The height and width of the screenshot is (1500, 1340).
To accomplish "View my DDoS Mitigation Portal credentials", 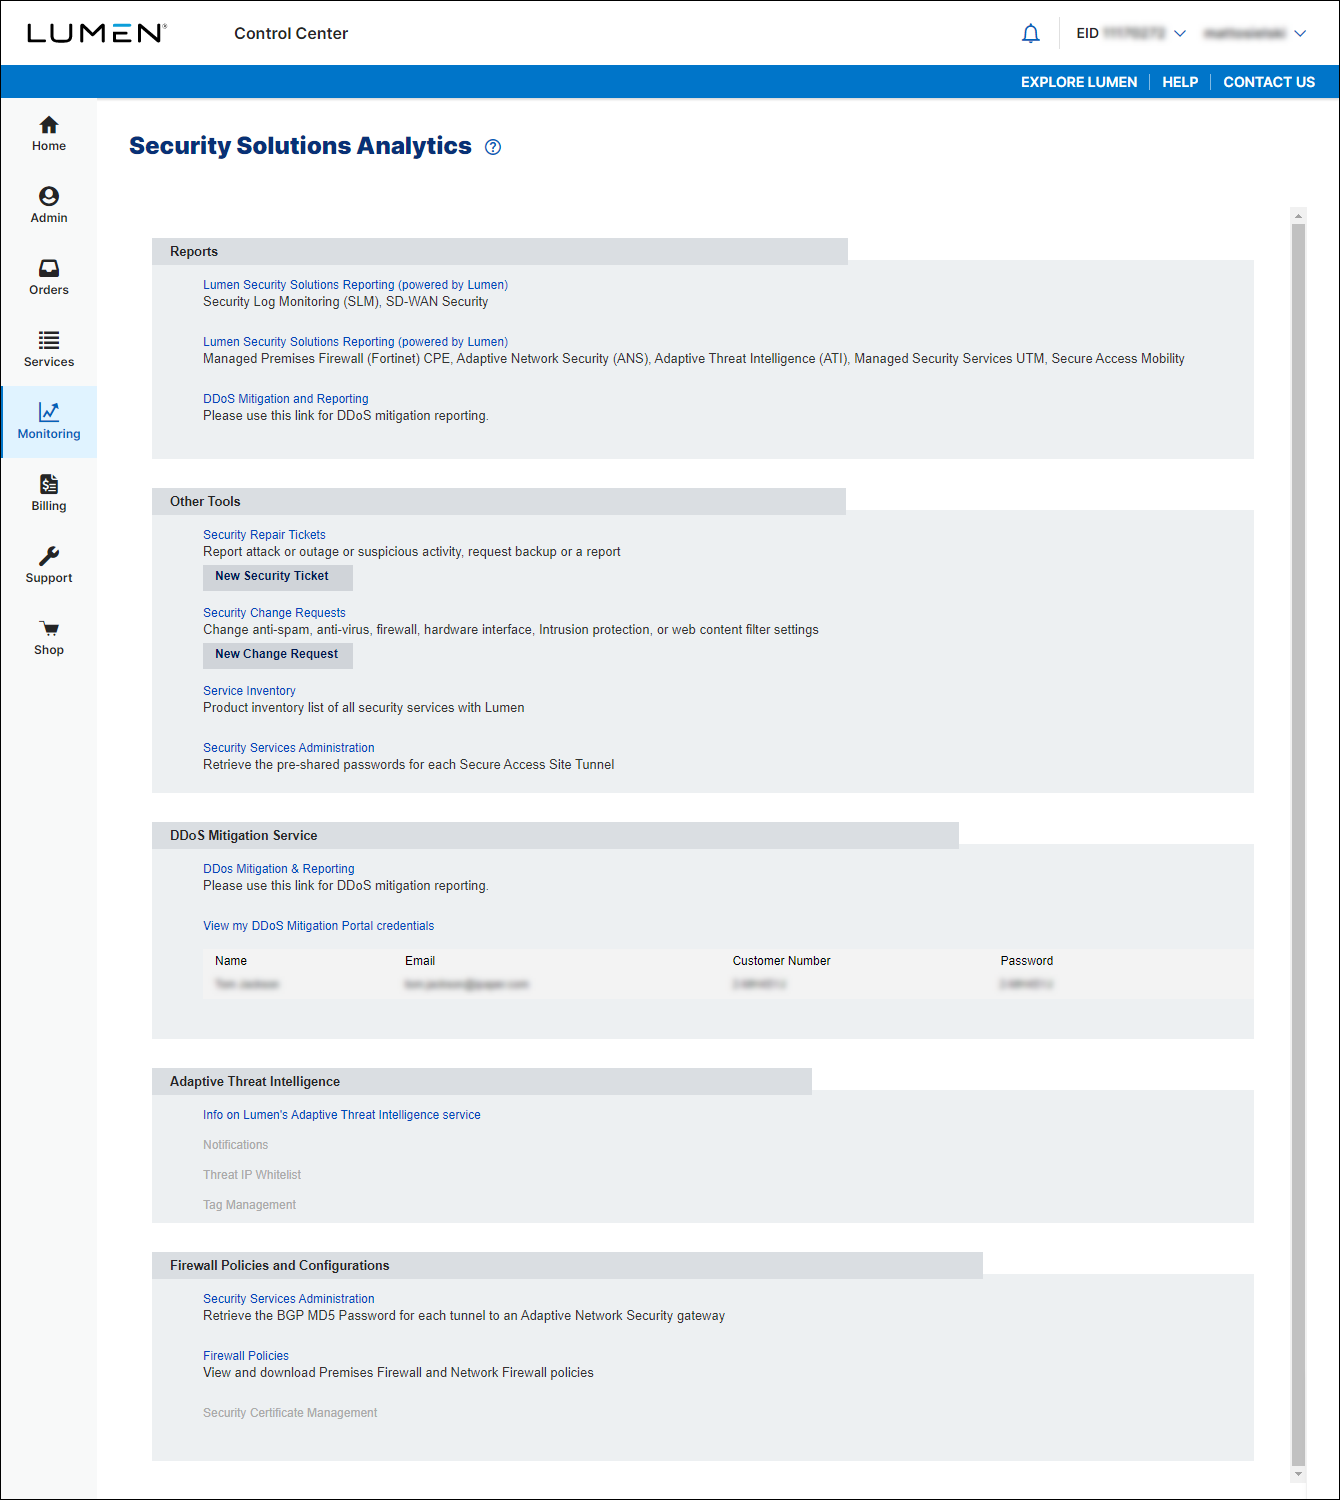I will tap(319, 926).
